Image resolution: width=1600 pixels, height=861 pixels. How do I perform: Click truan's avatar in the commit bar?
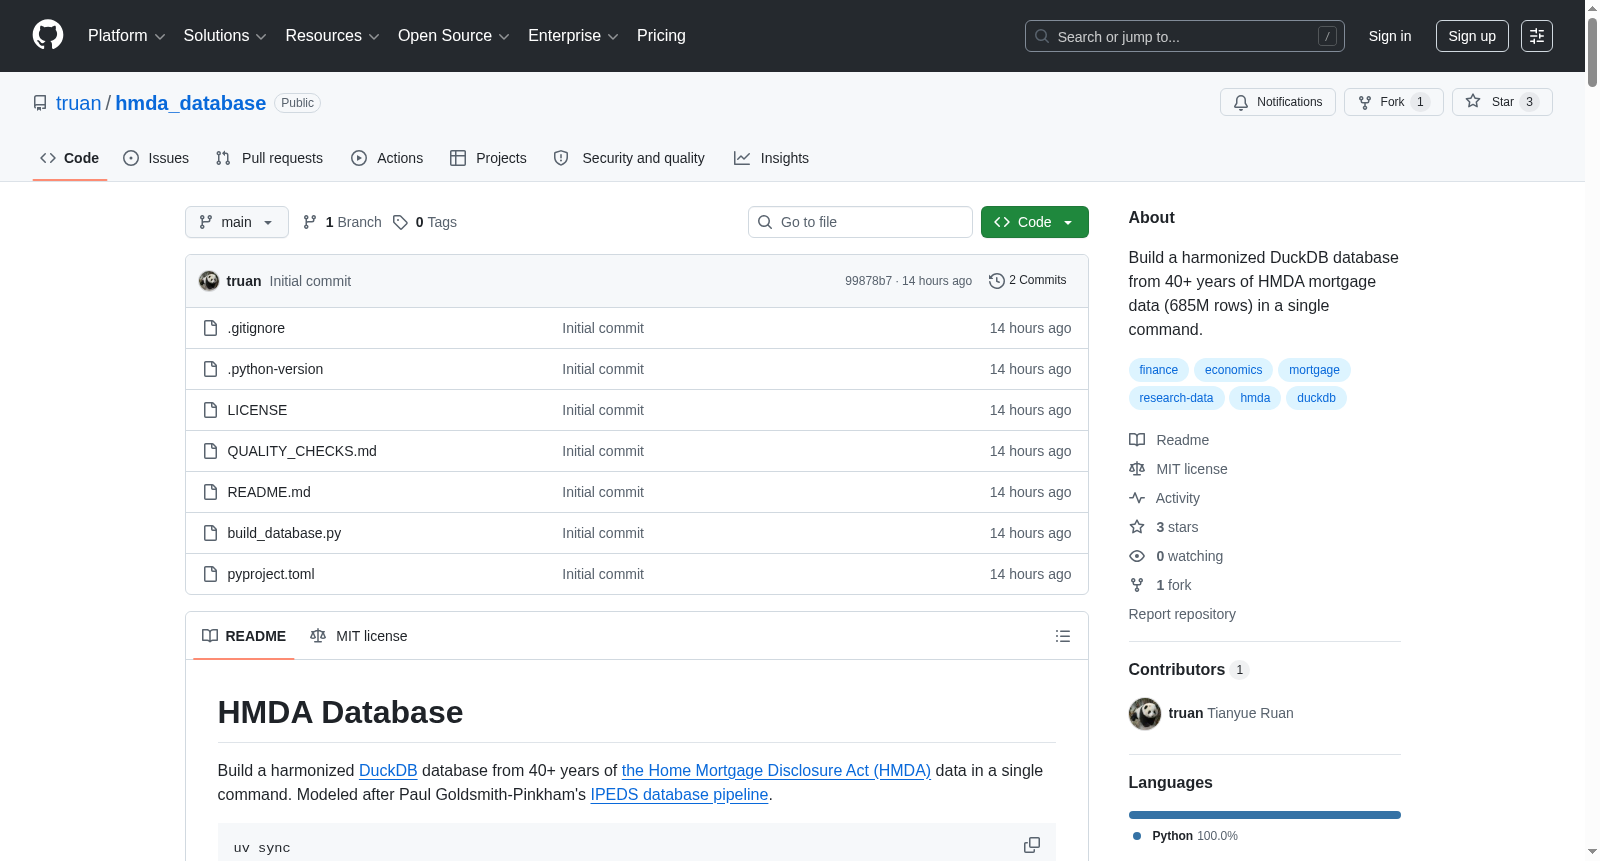tap(209, 281)
